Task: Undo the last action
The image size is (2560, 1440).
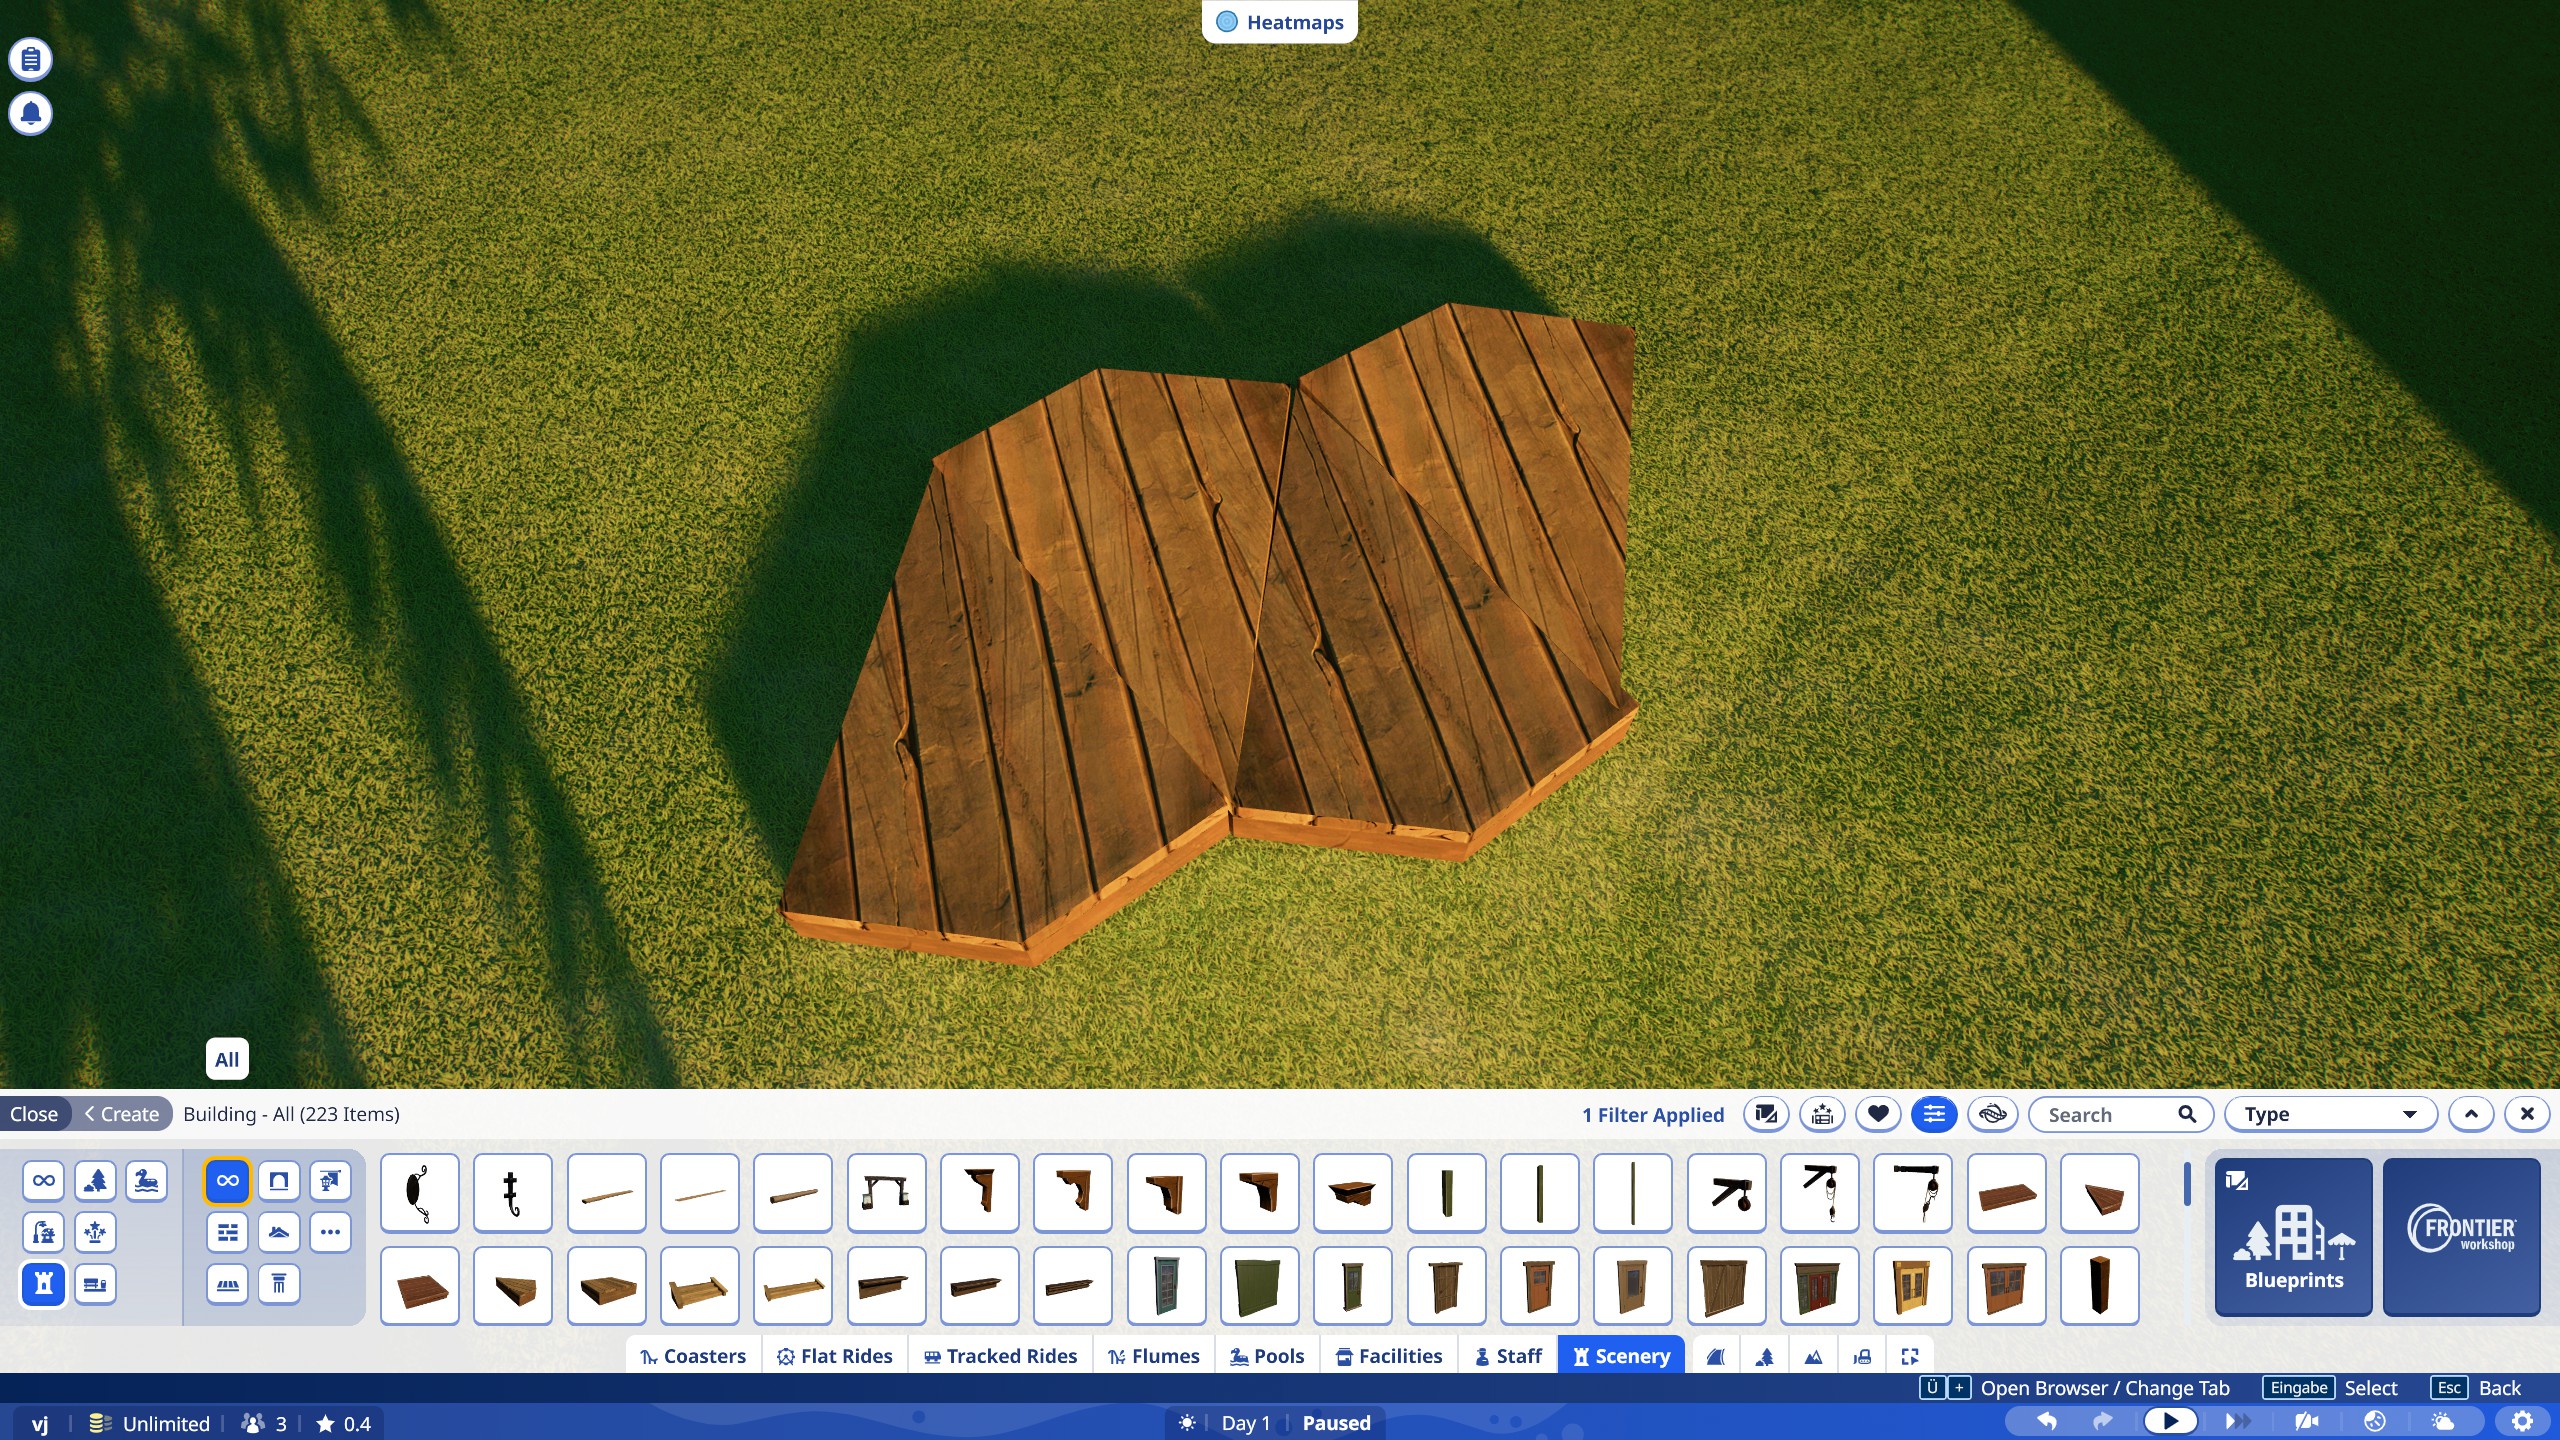Action: (x=2047, y=1421)
